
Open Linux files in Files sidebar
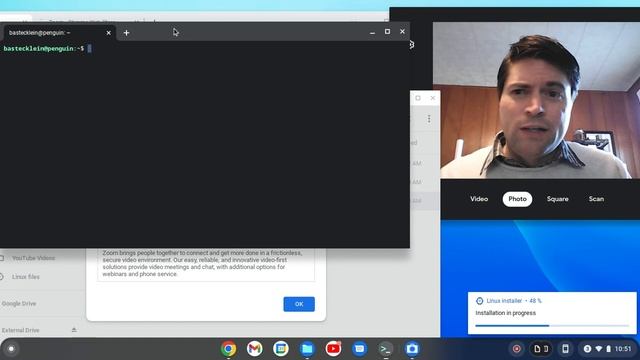(26, 277)
